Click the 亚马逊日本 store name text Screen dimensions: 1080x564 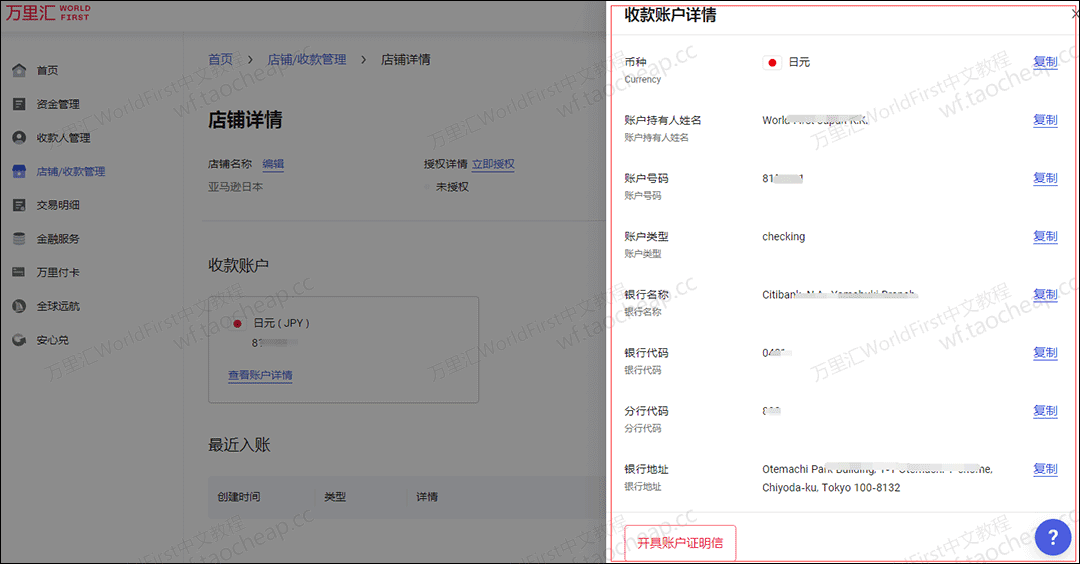236,187
